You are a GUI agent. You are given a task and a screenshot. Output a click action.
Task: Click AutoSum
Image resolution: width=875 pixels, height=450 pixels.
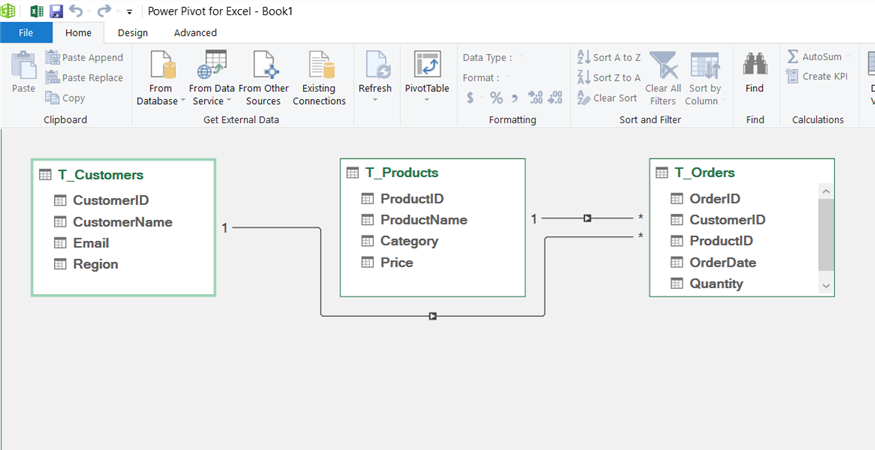tap(814, 56)
